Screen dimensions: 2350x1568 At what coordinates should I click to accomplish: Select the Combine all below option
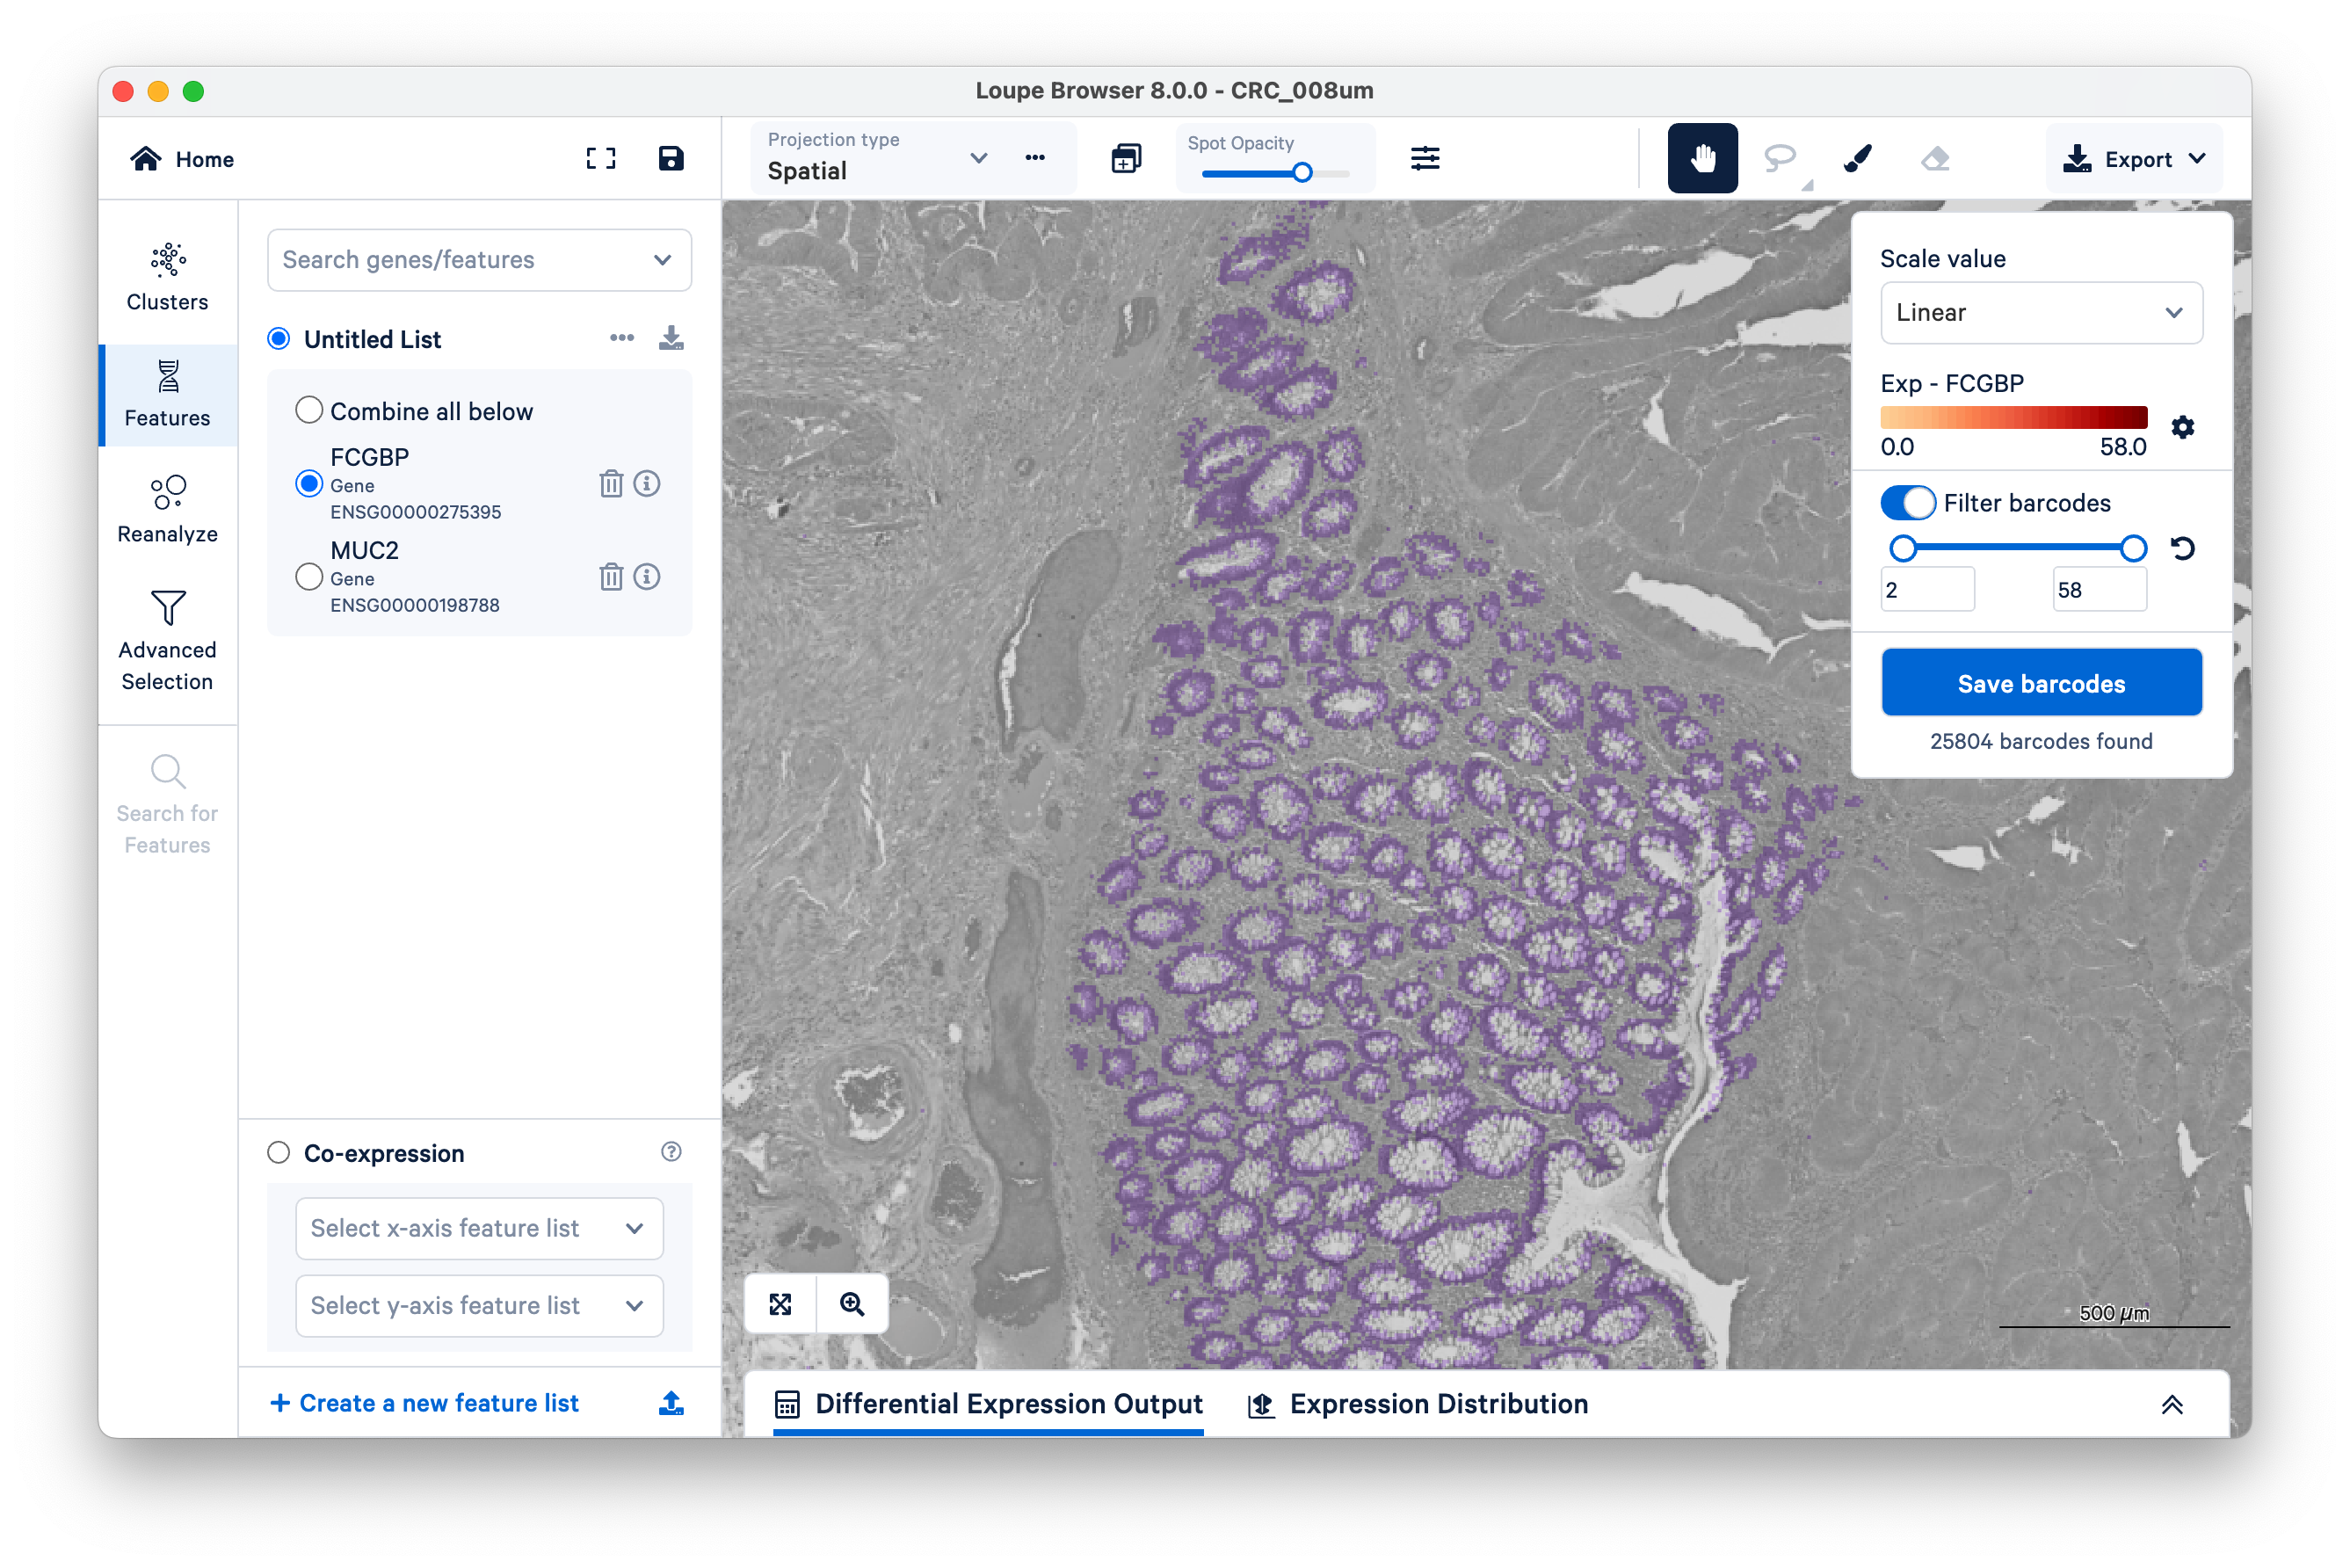[309, 411]
